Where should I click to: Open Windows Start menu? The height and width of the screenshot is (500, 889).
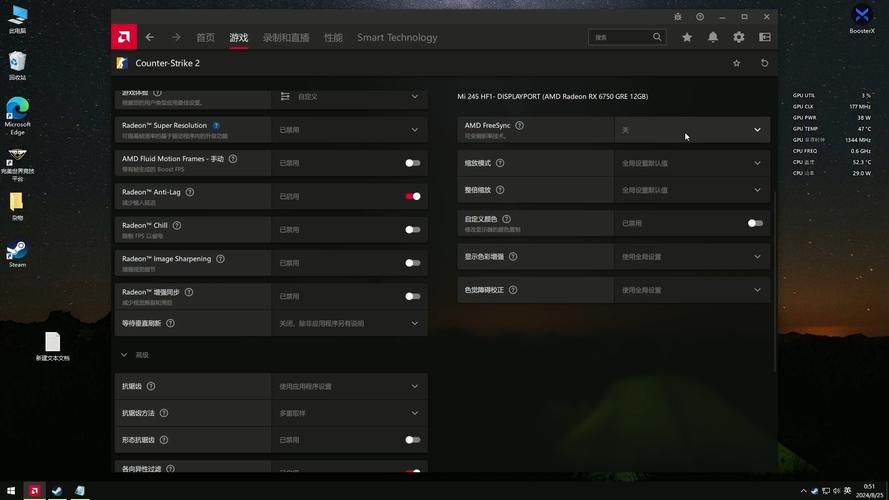11,491
